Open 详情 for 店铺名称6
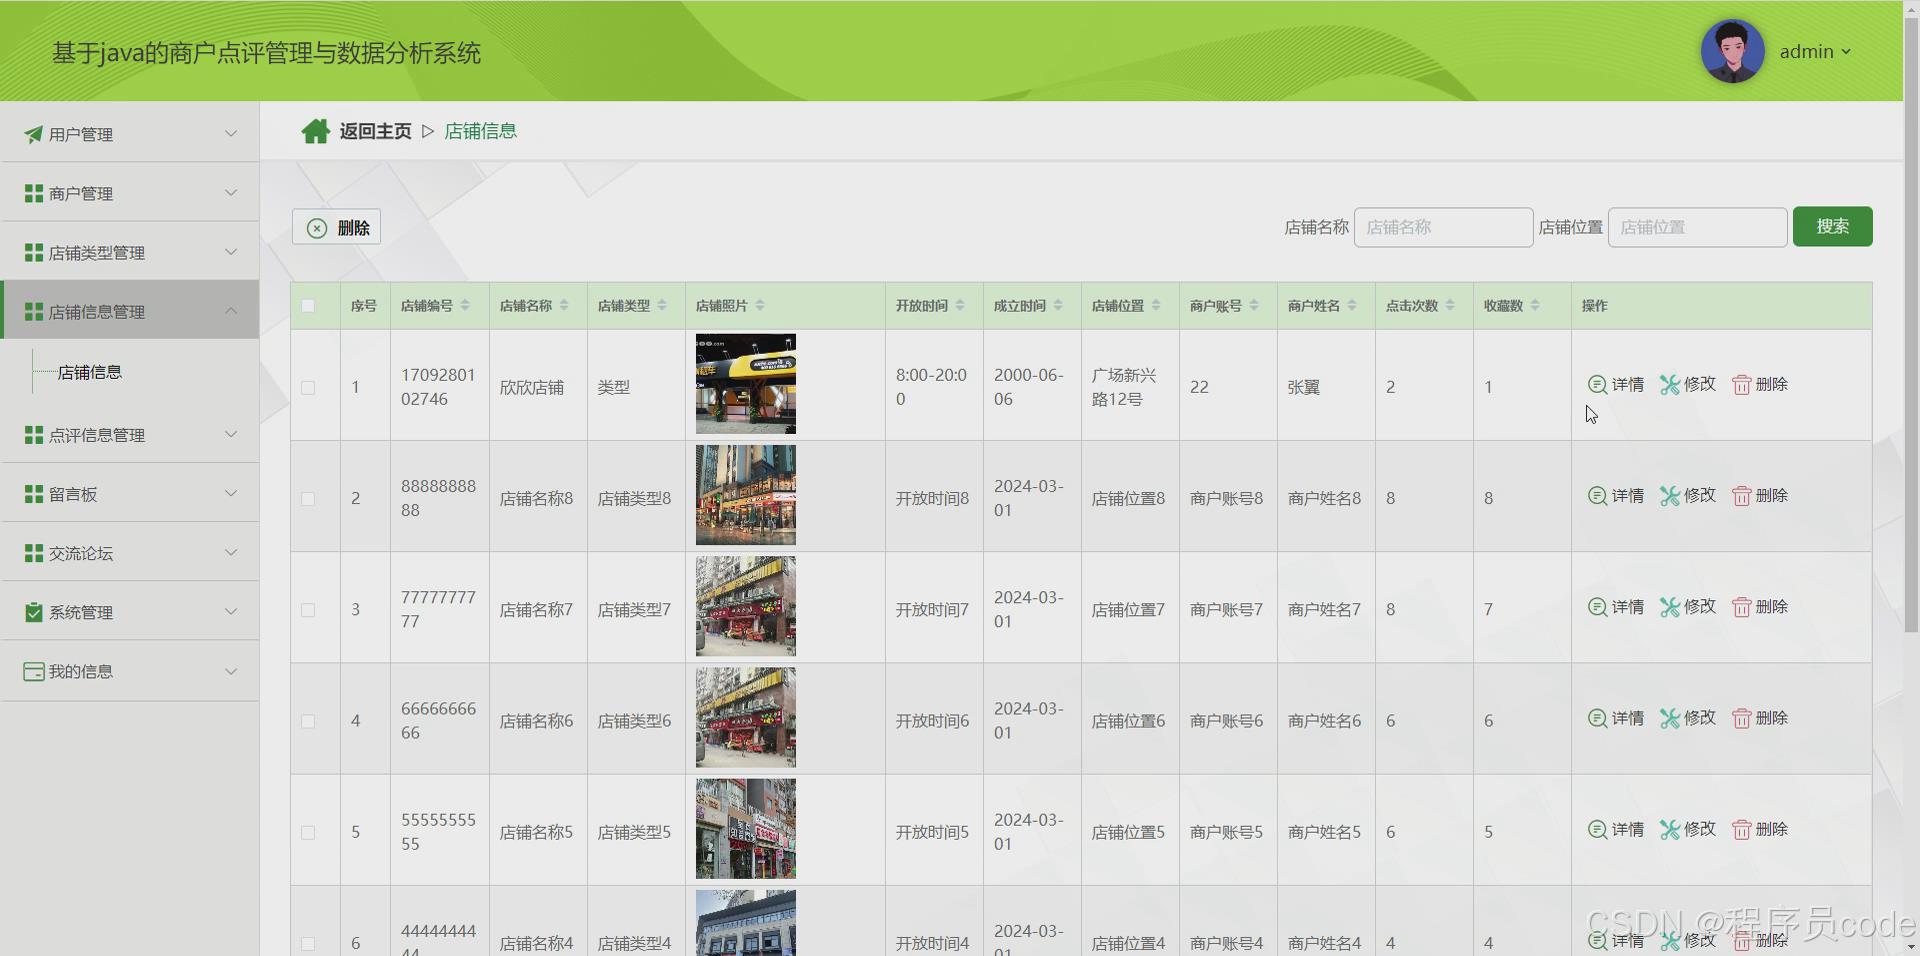 [x=1616, y=718]
